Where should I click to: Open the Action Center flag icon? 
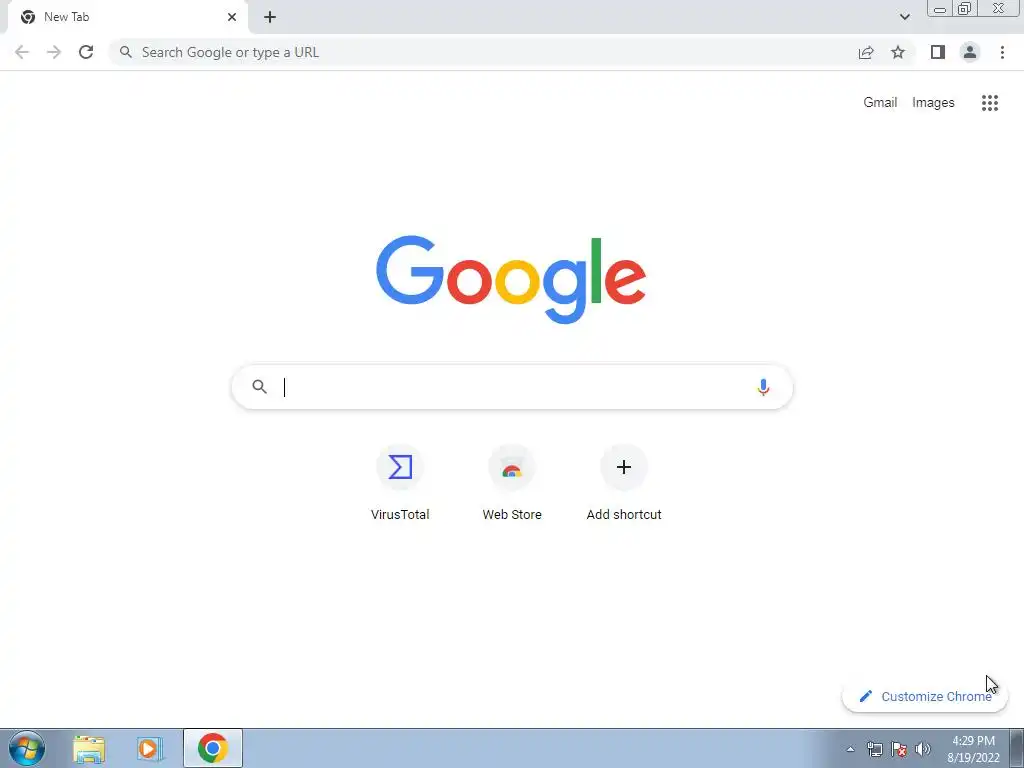pyautogui.click(x=899, y=749)
